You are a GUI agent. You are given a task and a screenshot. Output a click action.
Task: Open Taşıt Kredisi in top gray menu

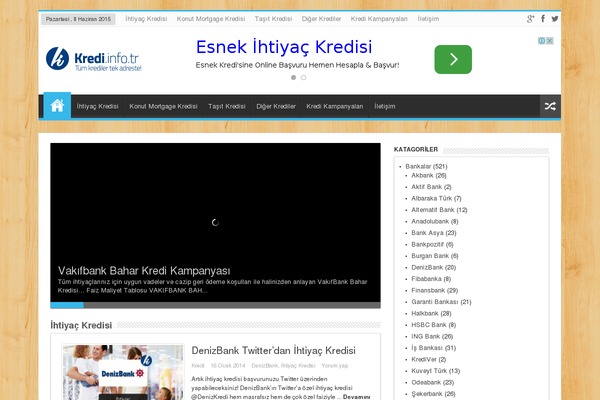273,19
